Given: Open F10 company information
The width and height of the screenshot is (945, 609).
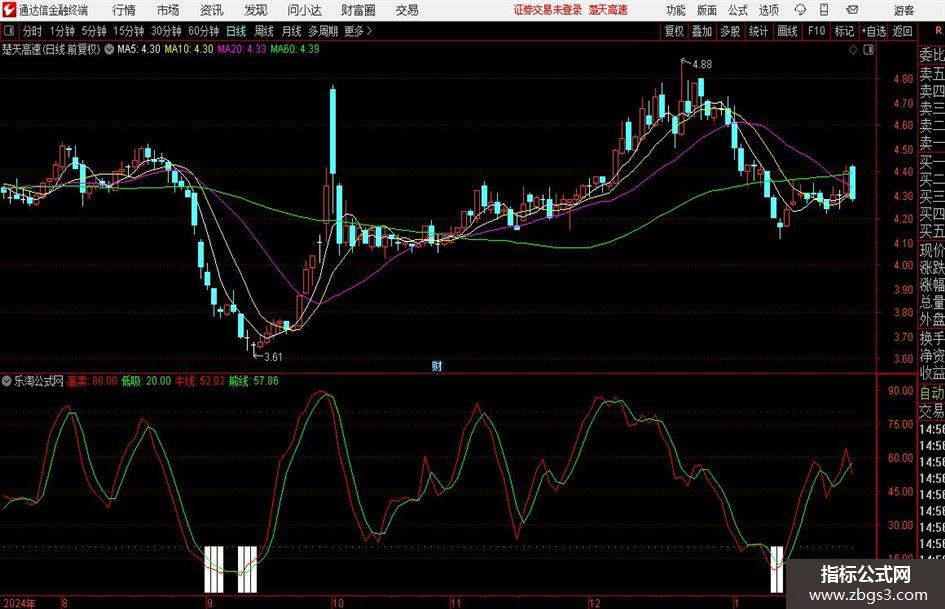Looking at the screenshot, I should [x=817, y=31].
